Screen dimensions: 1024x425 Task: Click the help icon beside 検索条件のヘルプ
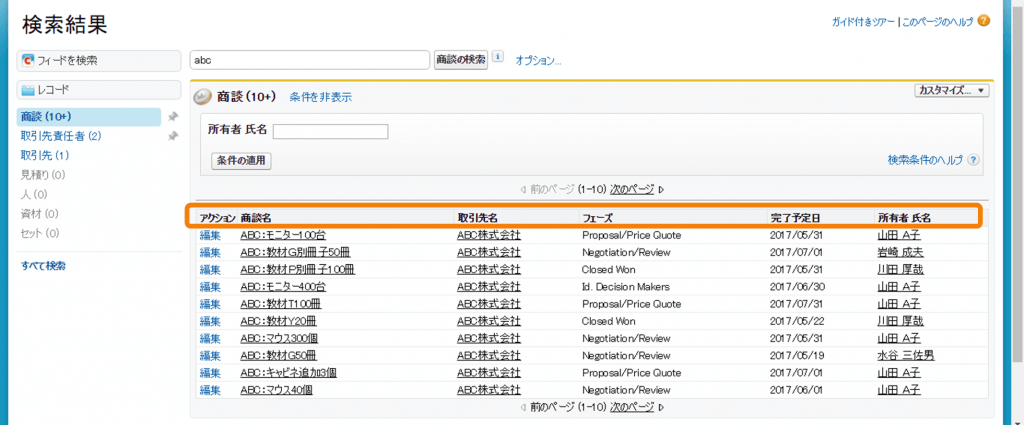coord(973,160)
